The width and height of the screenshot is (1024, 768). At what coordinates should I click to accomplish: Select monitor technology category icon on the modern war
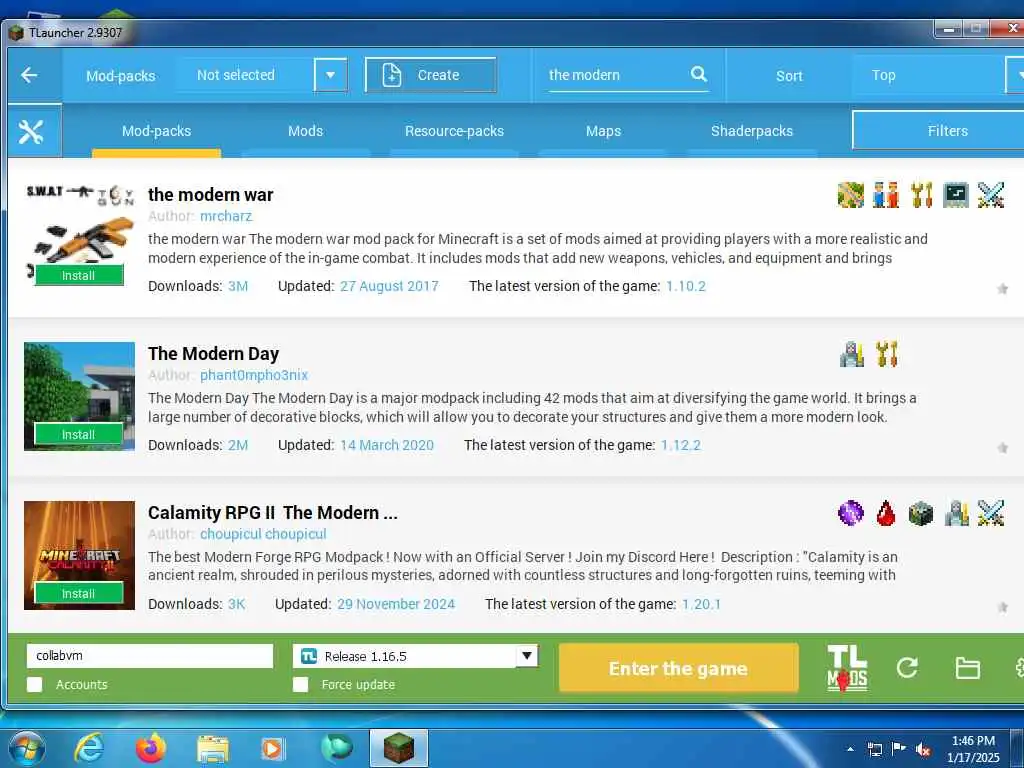click(x=956, y=195)
